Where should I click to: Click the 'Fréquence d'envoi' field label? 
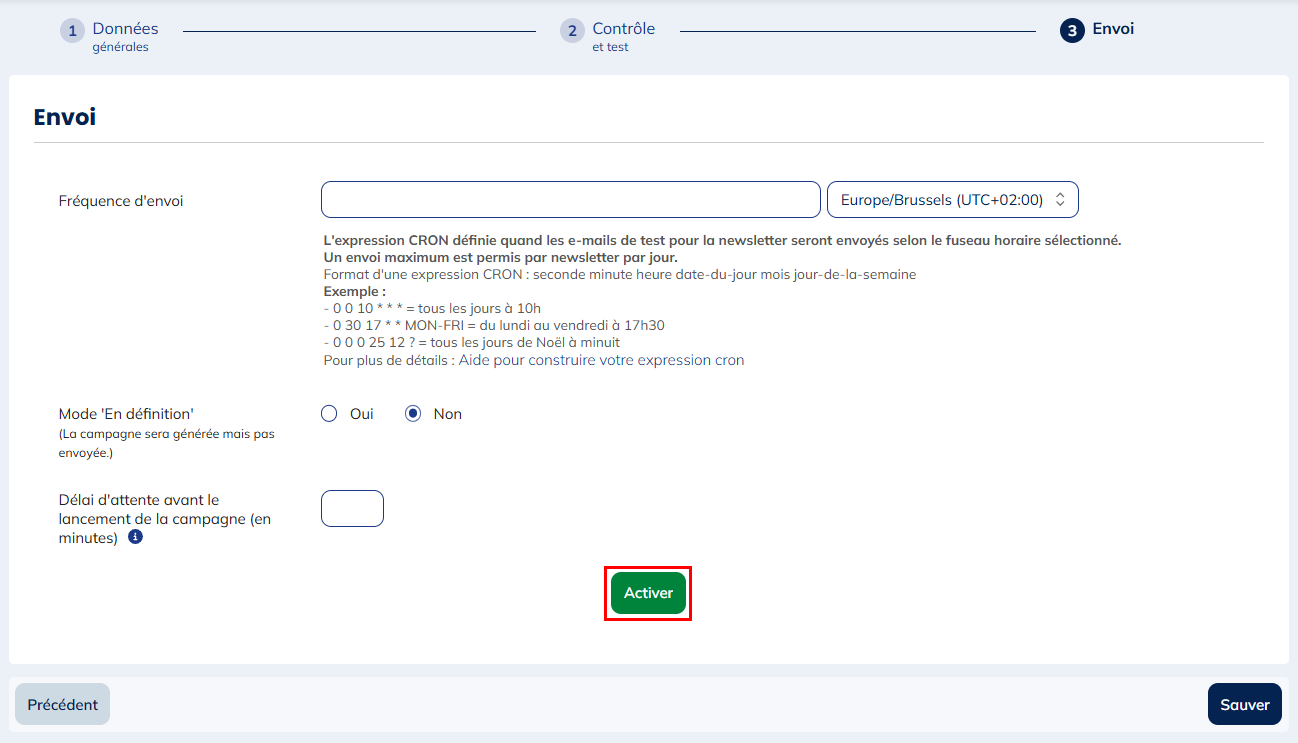pos(121,201)
